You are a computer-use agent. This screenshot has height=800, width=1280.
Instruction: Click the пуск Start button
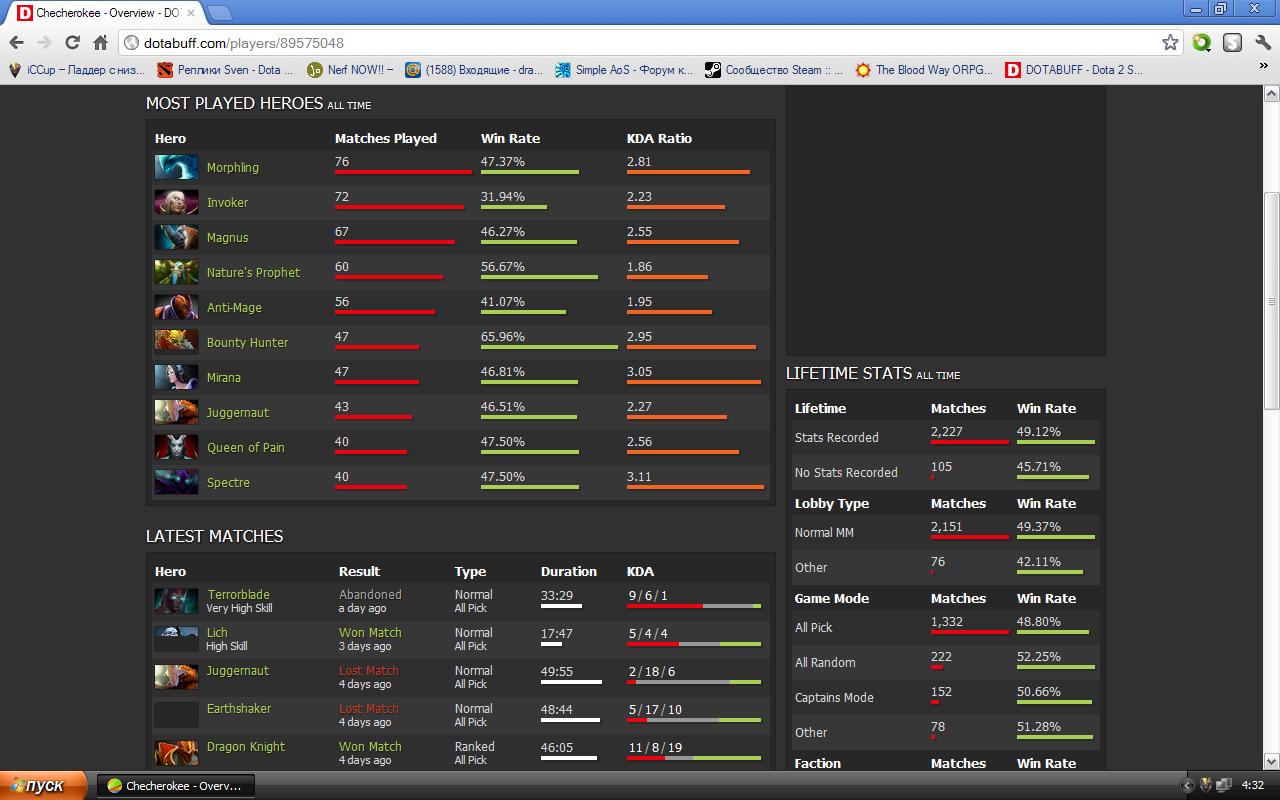click(45, 785)
